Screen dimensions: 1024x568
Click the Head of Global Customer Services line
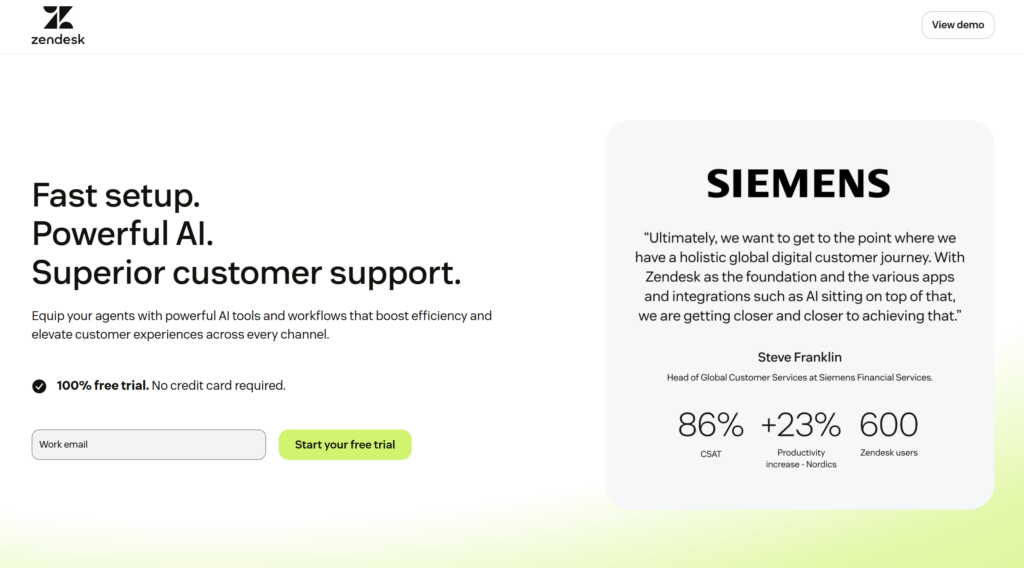799,377
